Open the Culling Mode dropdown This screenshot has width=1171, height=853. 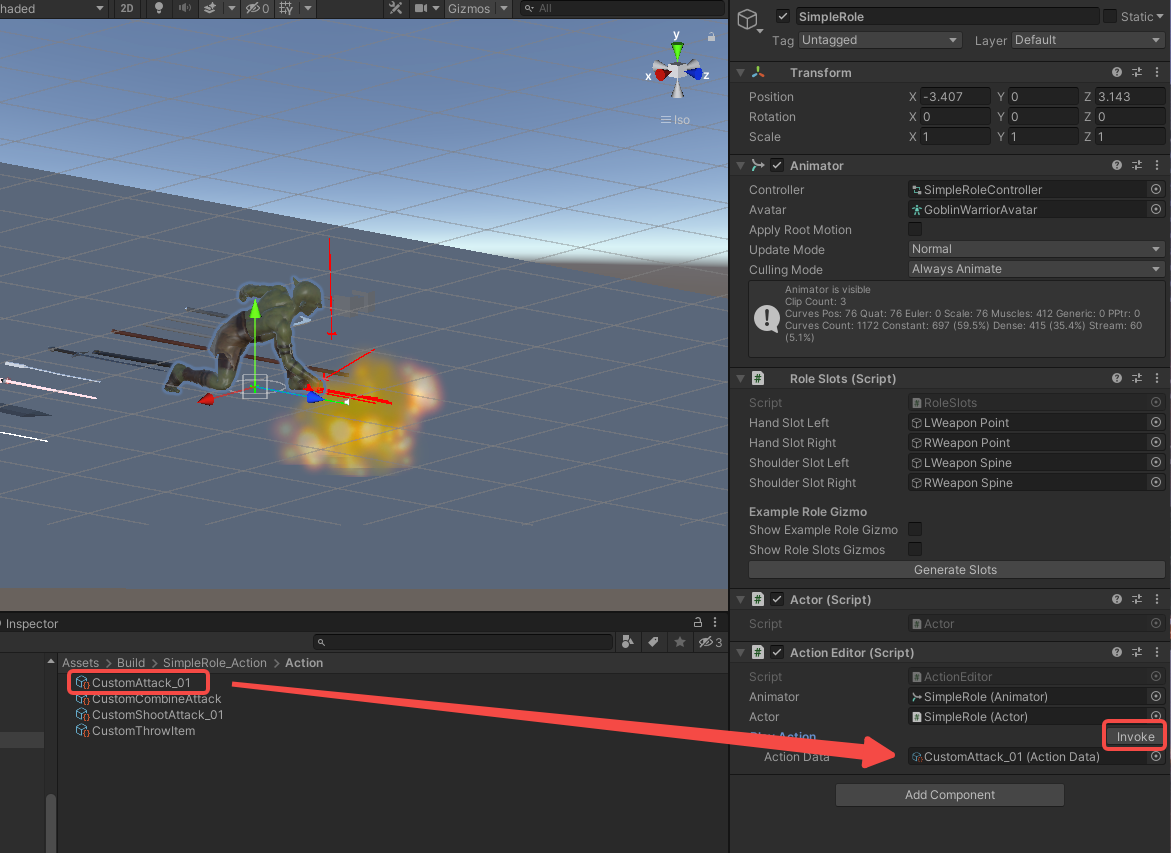pos(1036,269)
